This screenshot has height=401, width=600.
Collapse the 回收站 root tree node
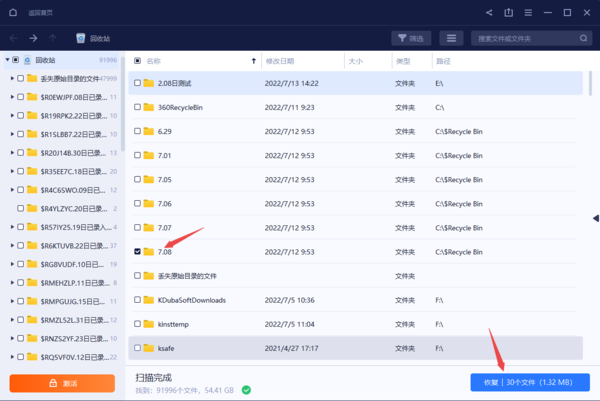[6, 60]
